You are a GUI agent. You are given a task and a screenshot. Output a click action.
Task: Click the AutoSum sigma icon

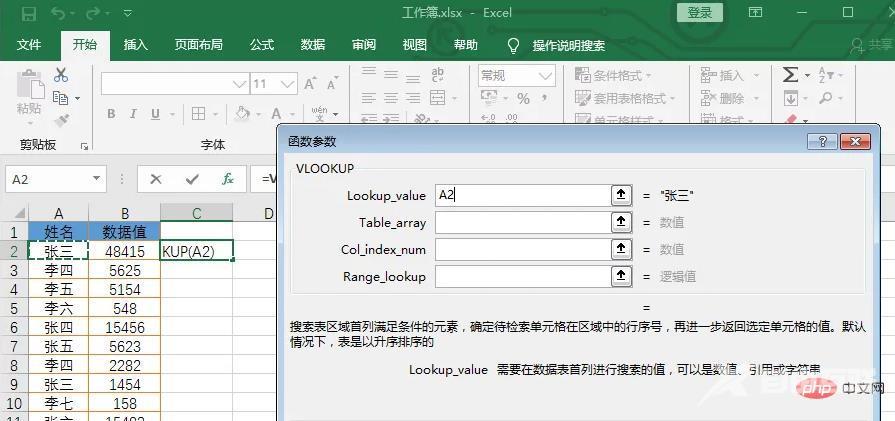pos(790,75)
